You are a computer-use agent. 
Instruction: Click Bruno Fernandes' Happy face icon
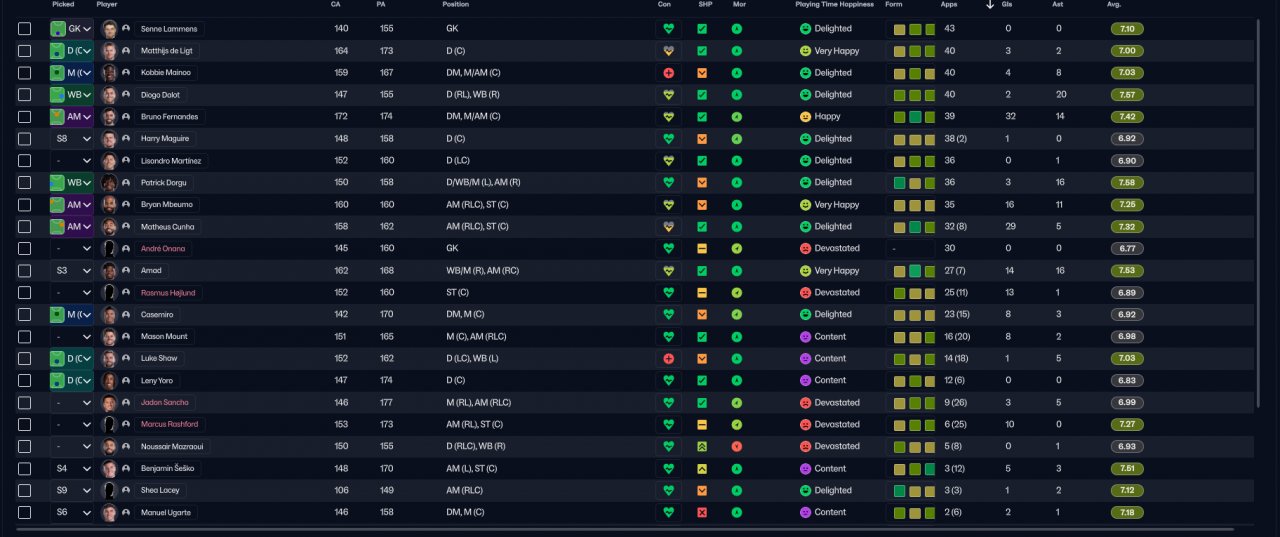(x=805, y=117)
